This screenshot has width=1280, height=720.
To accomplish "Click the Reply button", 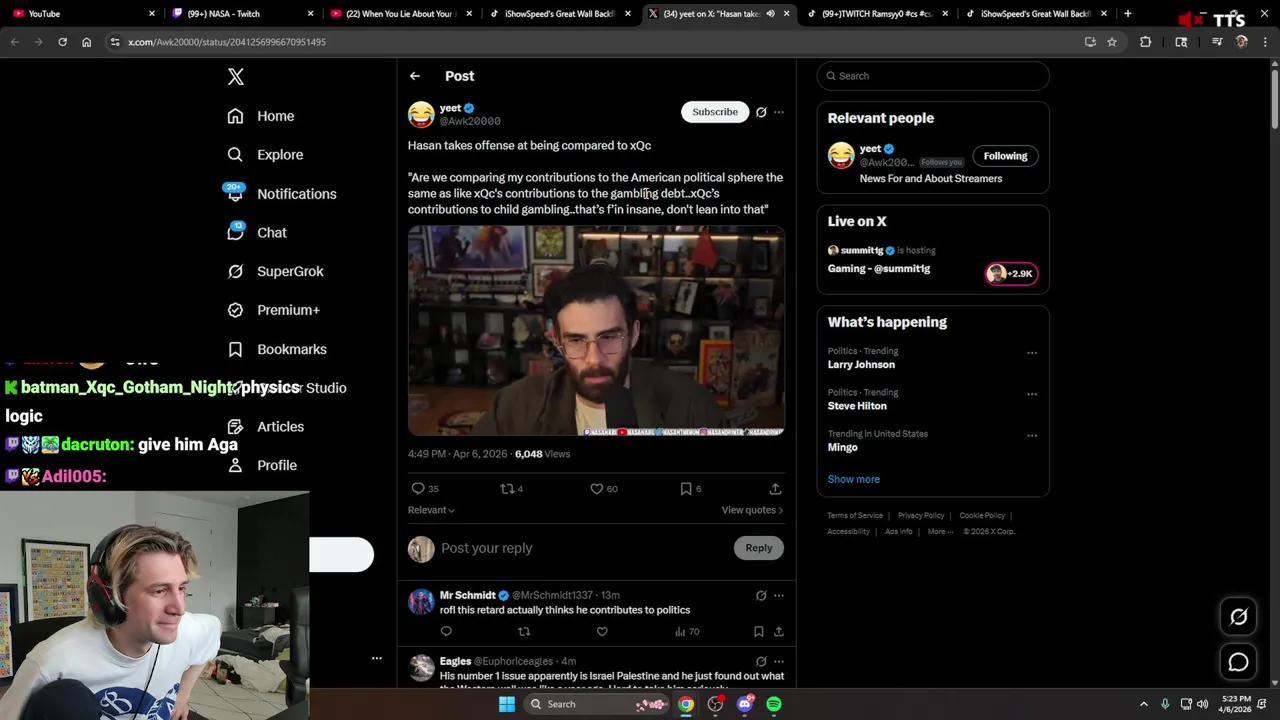I will point(759,548).
